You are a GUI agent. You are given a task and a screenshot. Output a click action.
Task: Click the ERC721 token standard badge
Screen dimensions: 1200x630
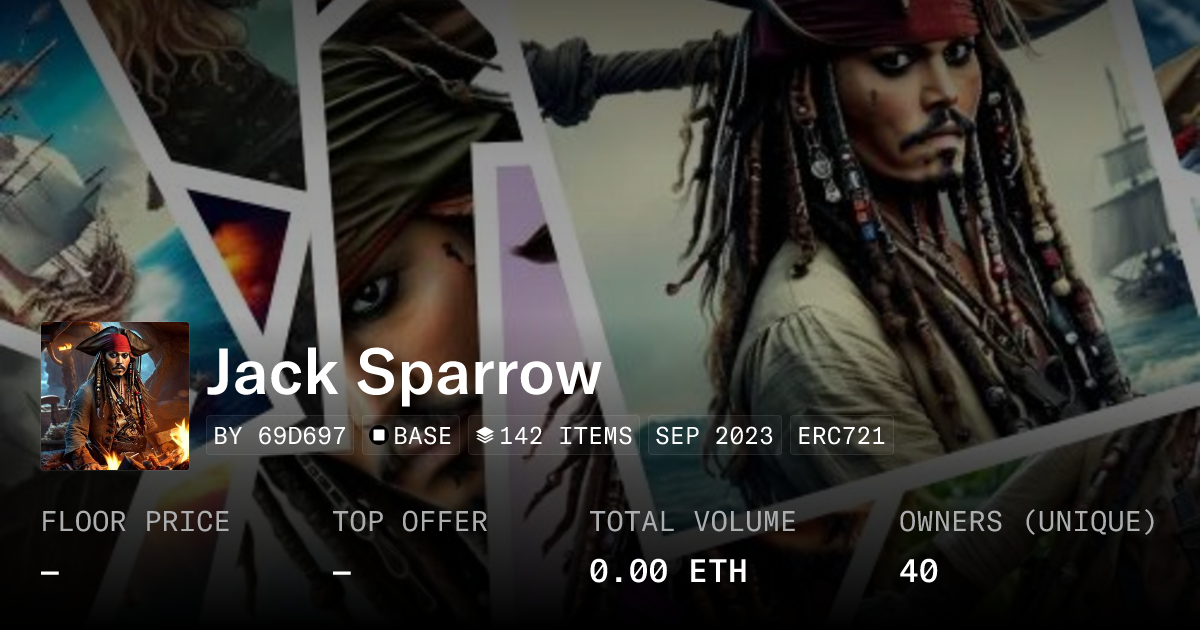tap(841, 436)
